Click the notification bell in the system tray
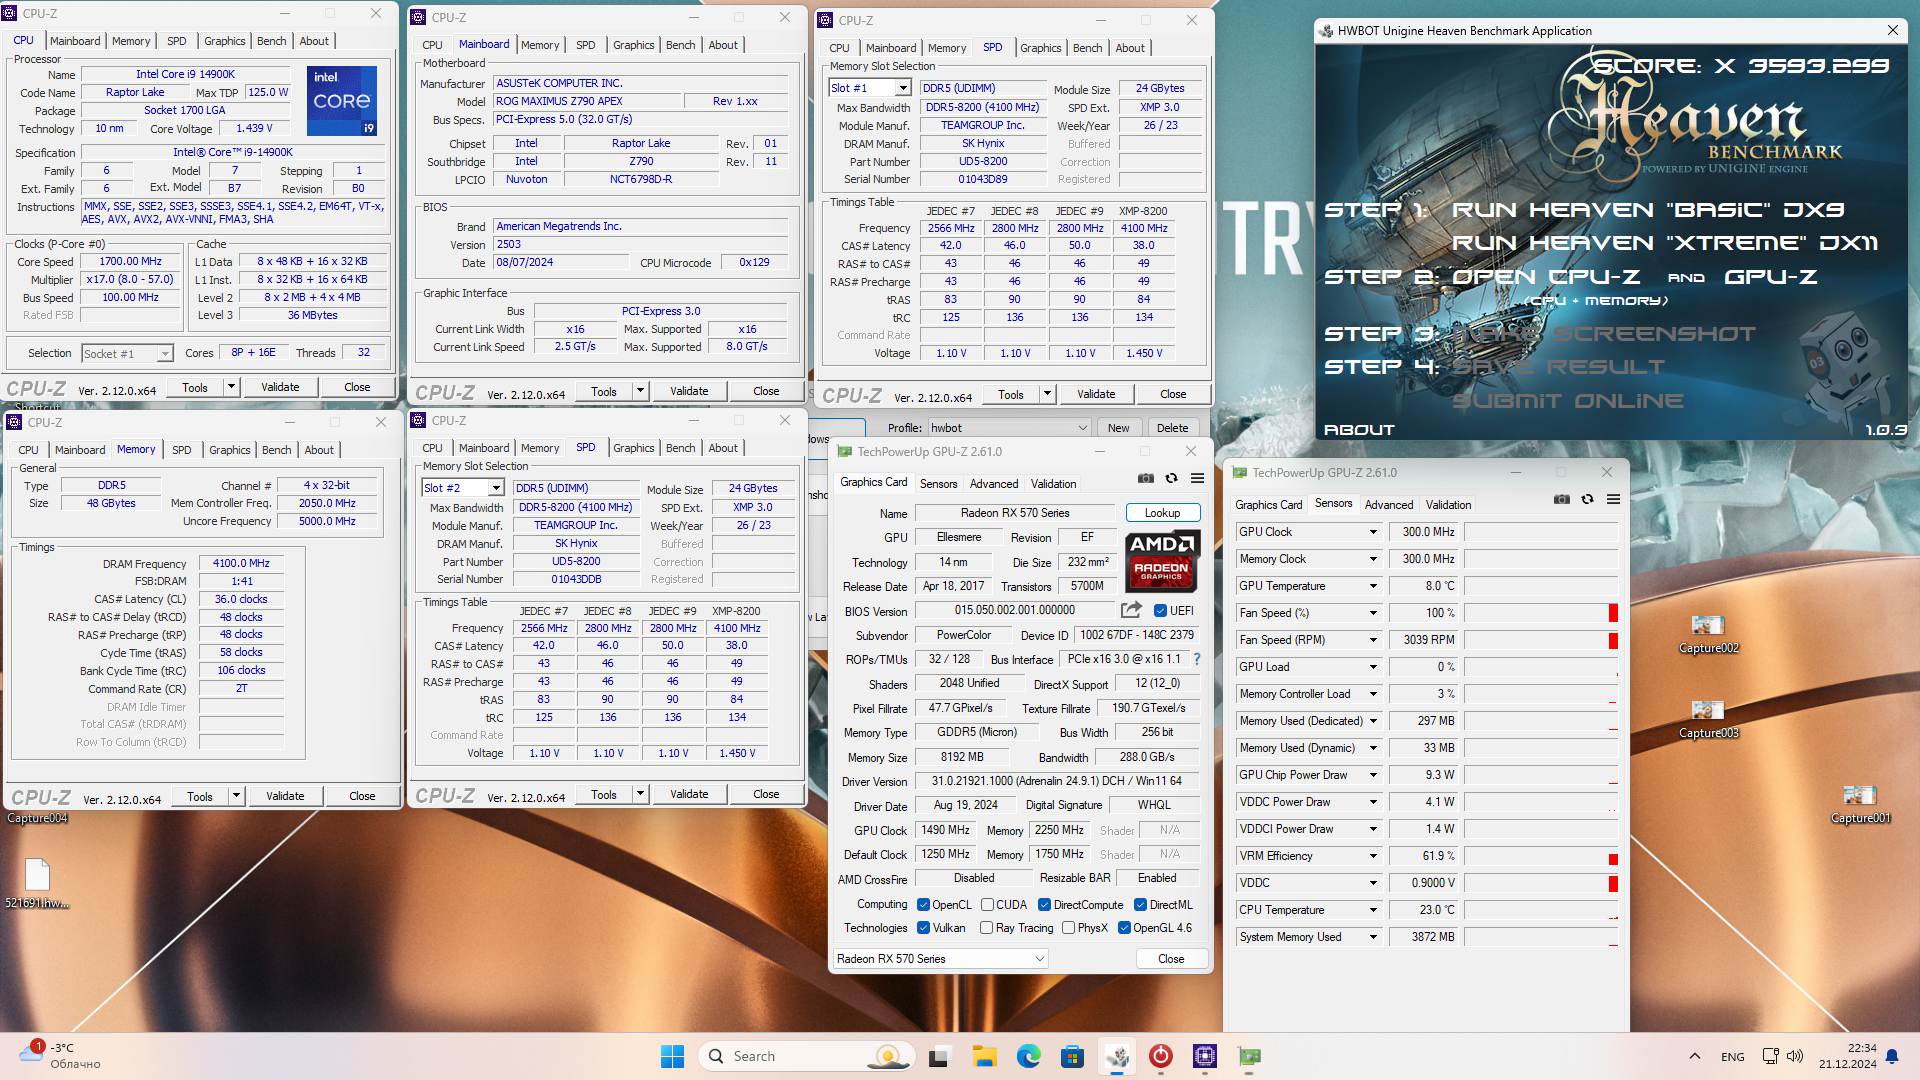The height and width of the screenshot is (1080, 1920). [x=1892, y=1056]
